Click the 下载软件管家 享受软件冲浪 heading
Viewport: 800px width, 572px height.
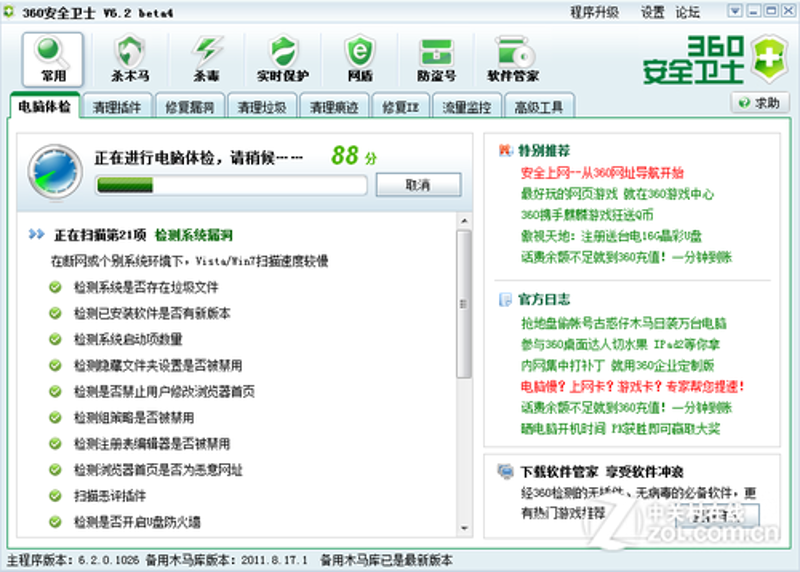tap(602, 471)
